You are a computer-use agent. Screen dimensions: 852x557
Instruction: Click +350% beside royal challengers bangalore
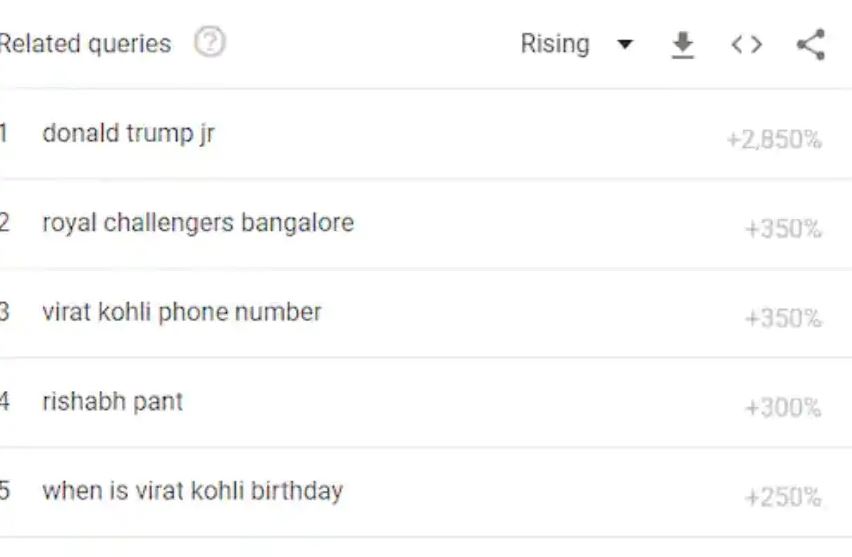(782, 229)
